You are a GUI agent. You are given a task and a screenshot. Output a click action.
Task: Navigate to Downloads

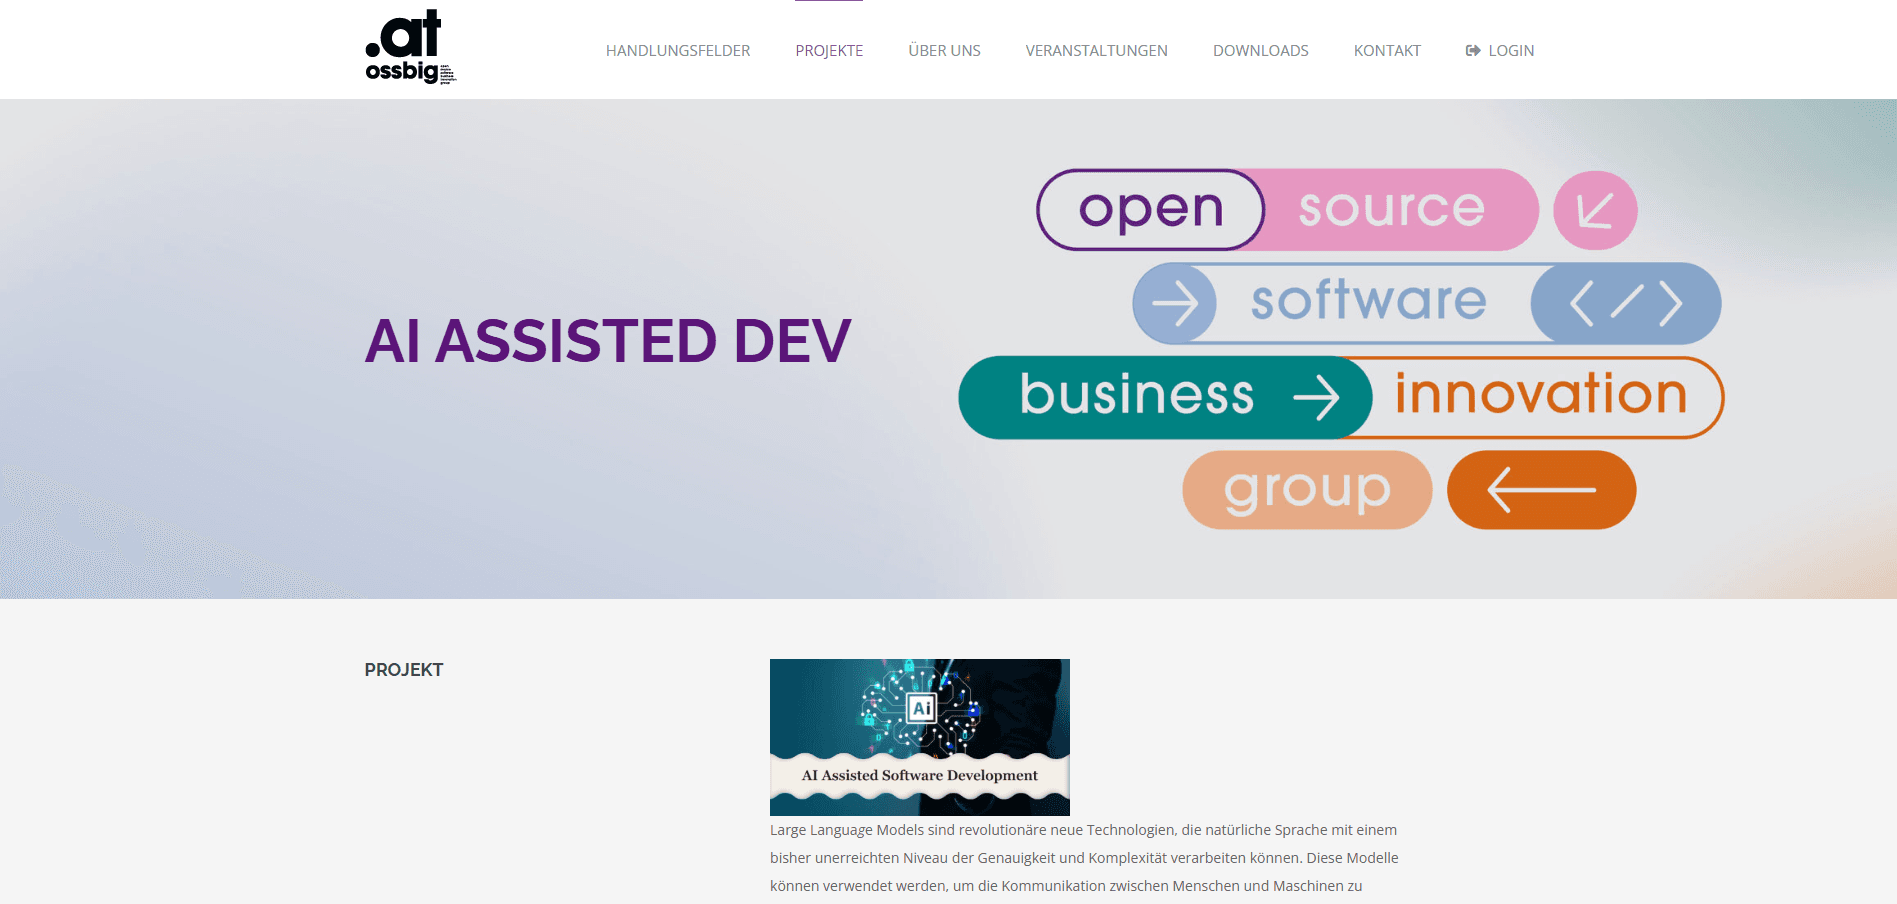click(x=1260, y=51)
